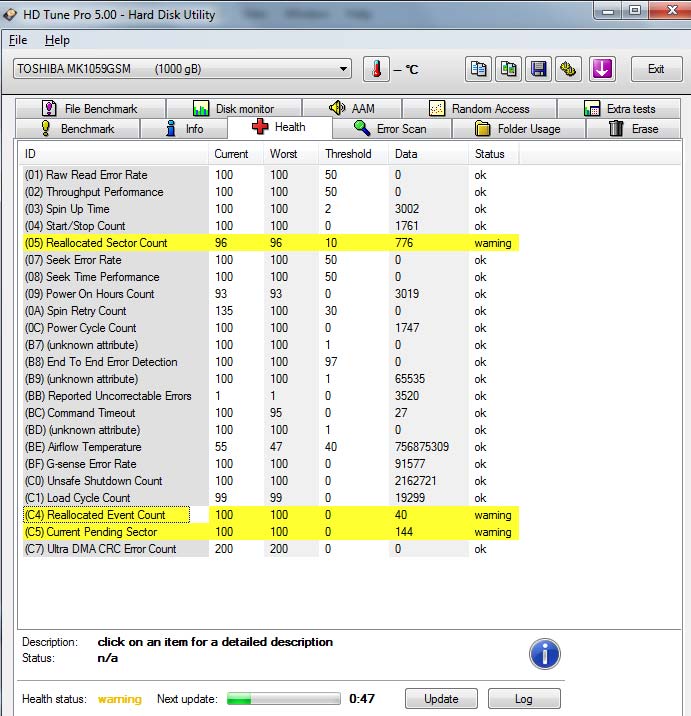
Task: Switch to the File Benchmark tab
Action: [x=90, y=109]
